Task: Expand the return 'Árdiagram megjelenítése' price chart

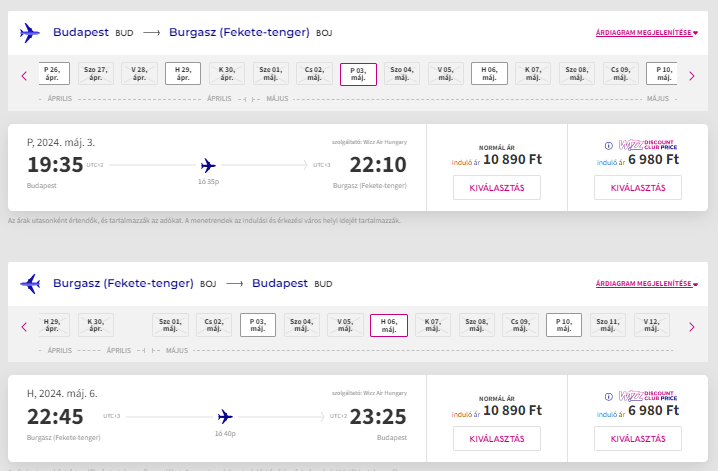Action: (x=646, y=284)
